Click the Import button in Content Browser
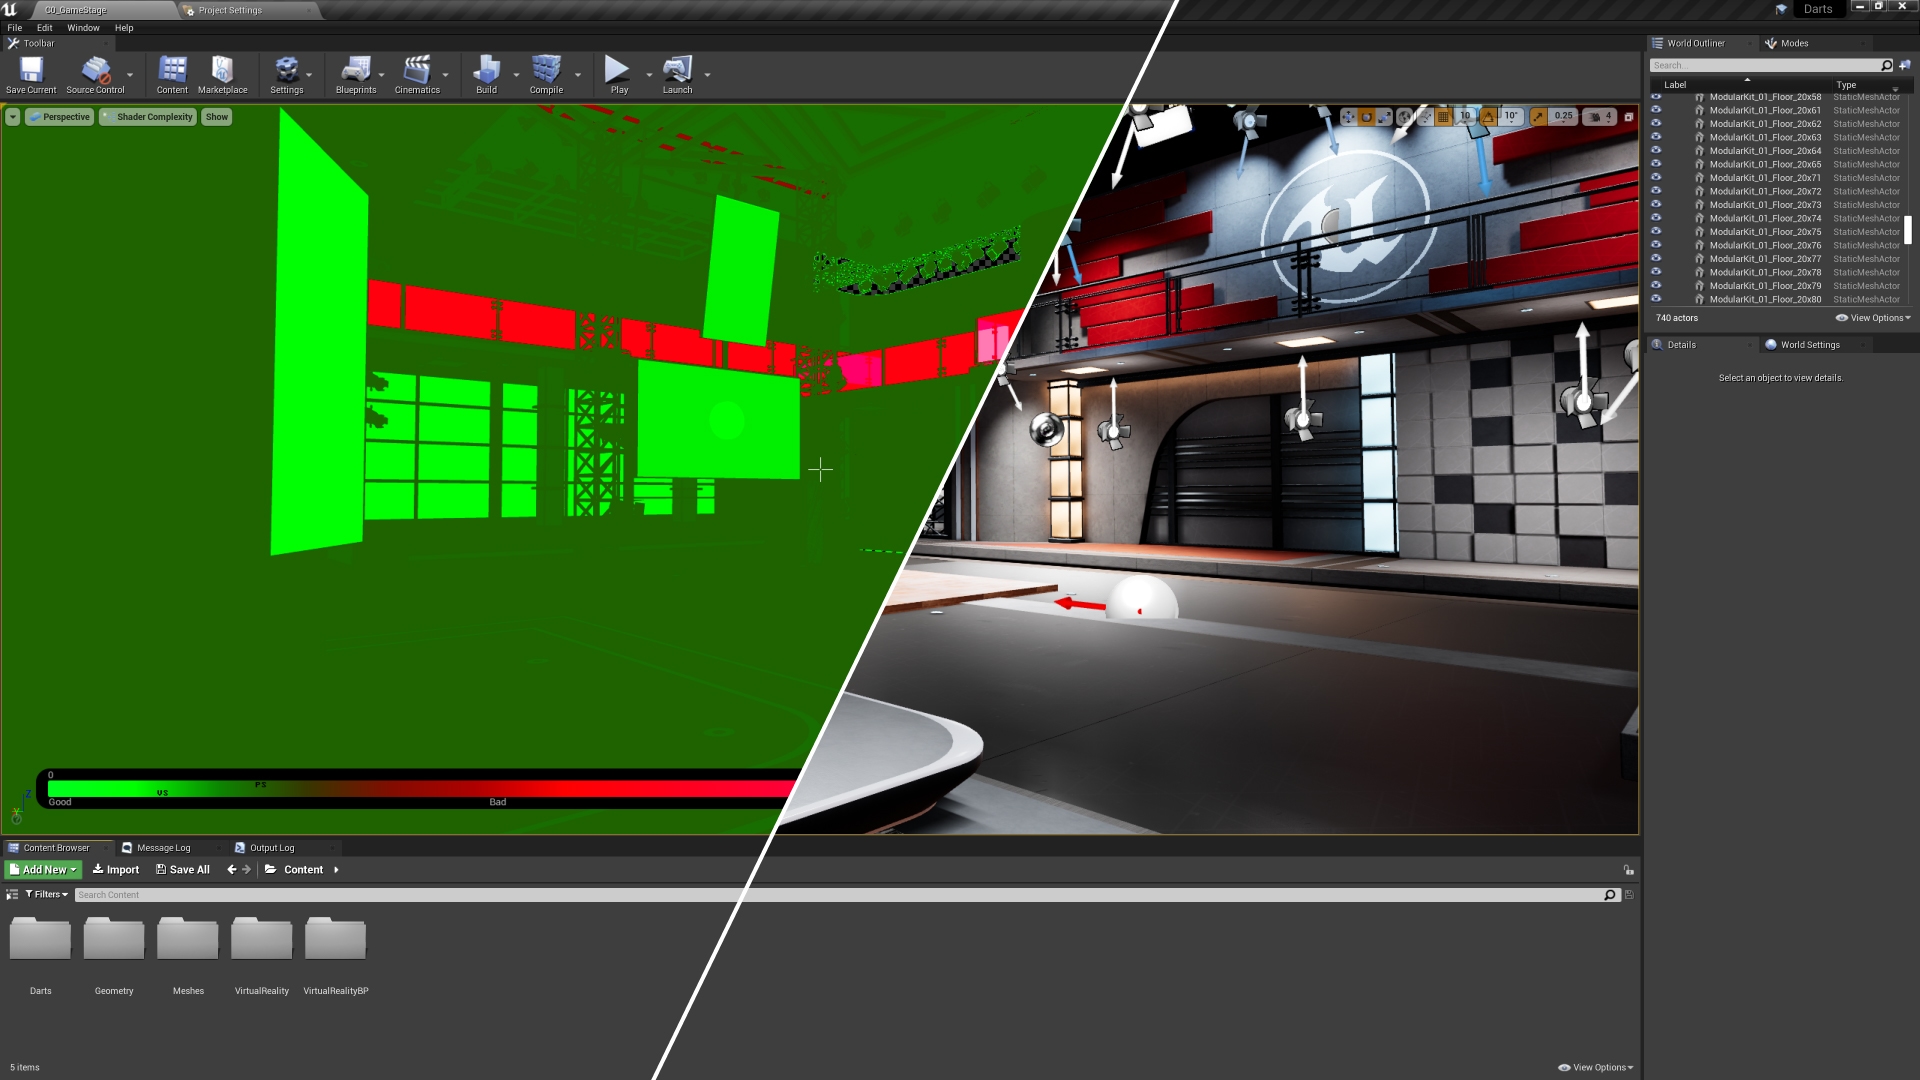 click(115, 869)
